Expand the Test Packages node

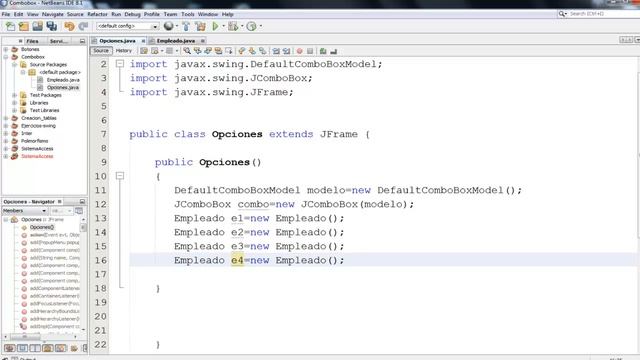pos(14,95)
